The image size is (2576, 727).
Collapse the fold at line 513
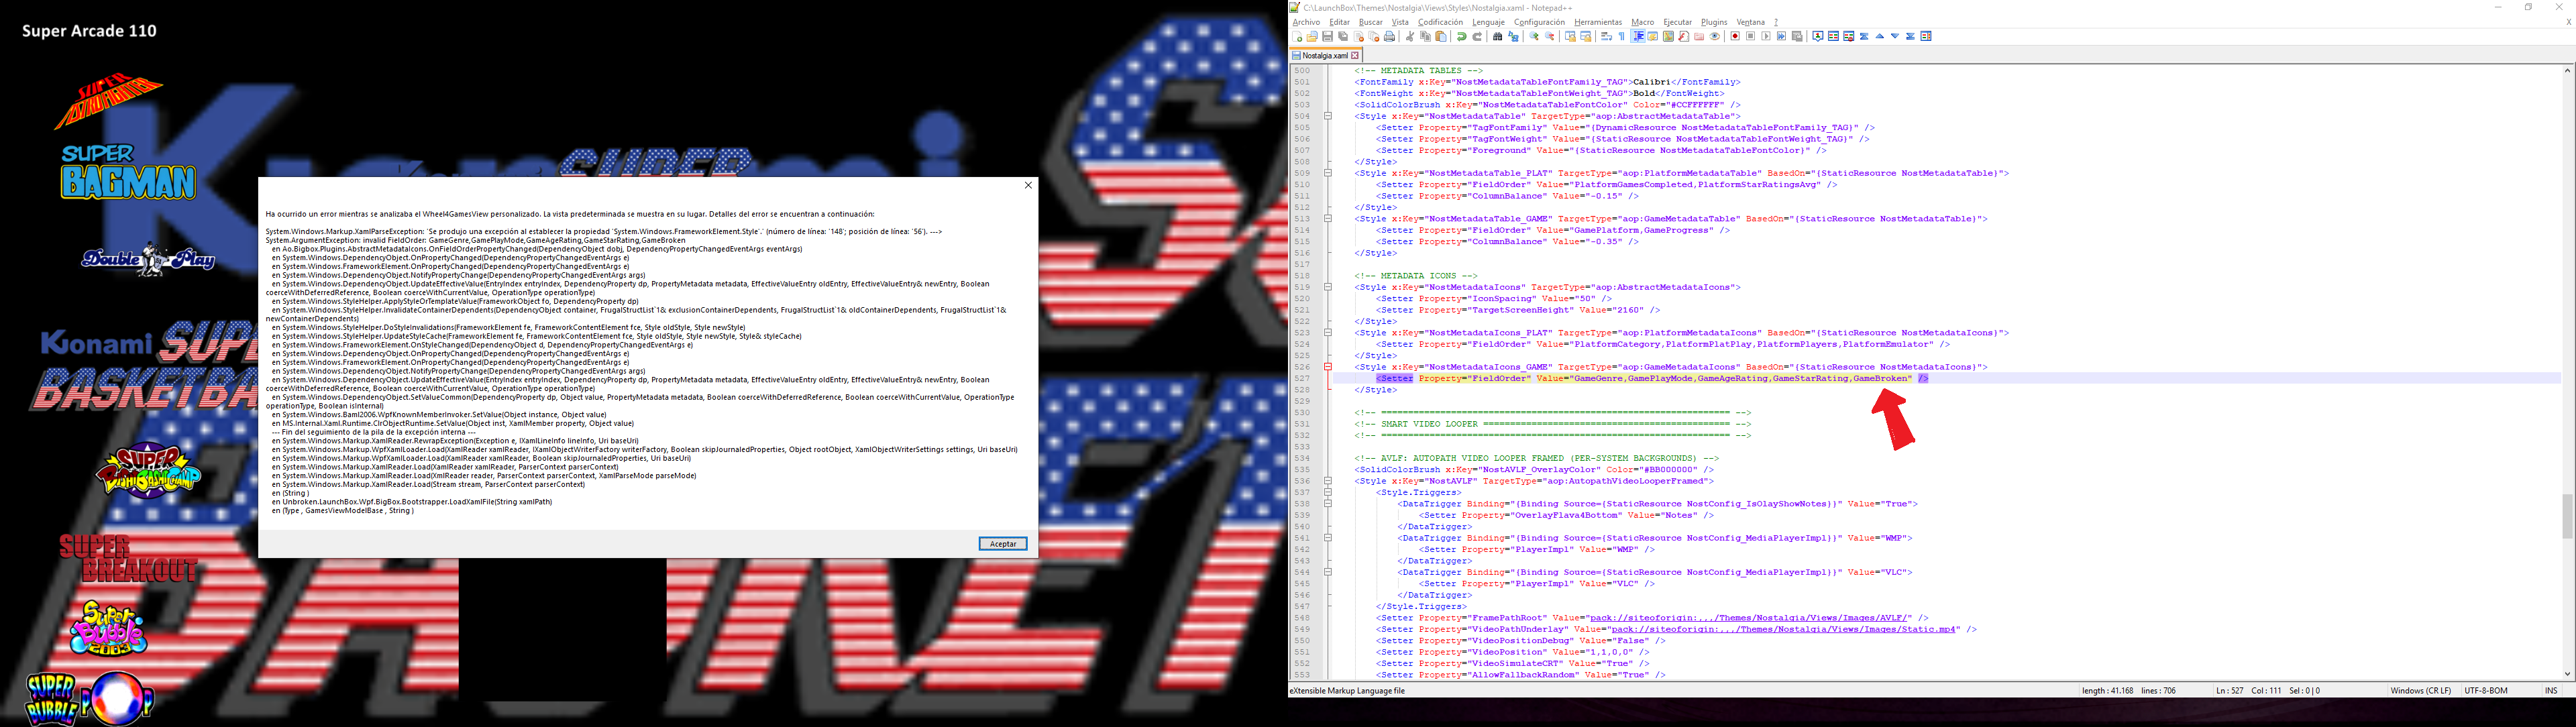click(1328, 219)
